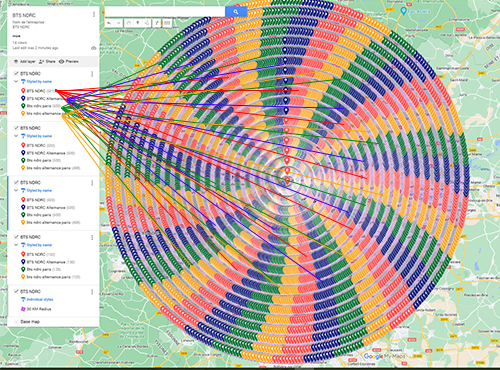Click the 'Last edit was 2 minutes ago' text
Viewport: 500px width, 370px height.
point(35,48)
